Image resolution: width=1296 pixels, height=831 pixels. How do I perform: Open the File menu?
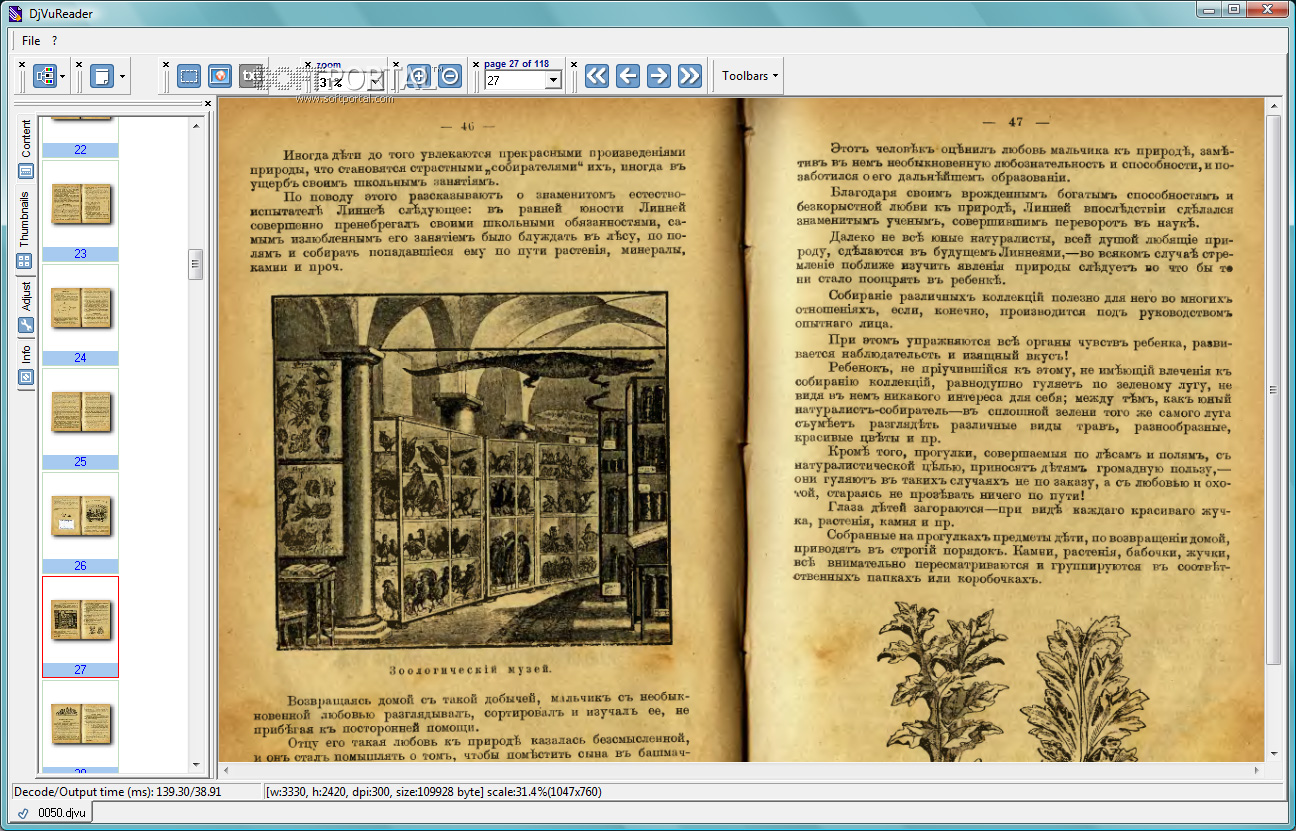(x=31, y=41)
